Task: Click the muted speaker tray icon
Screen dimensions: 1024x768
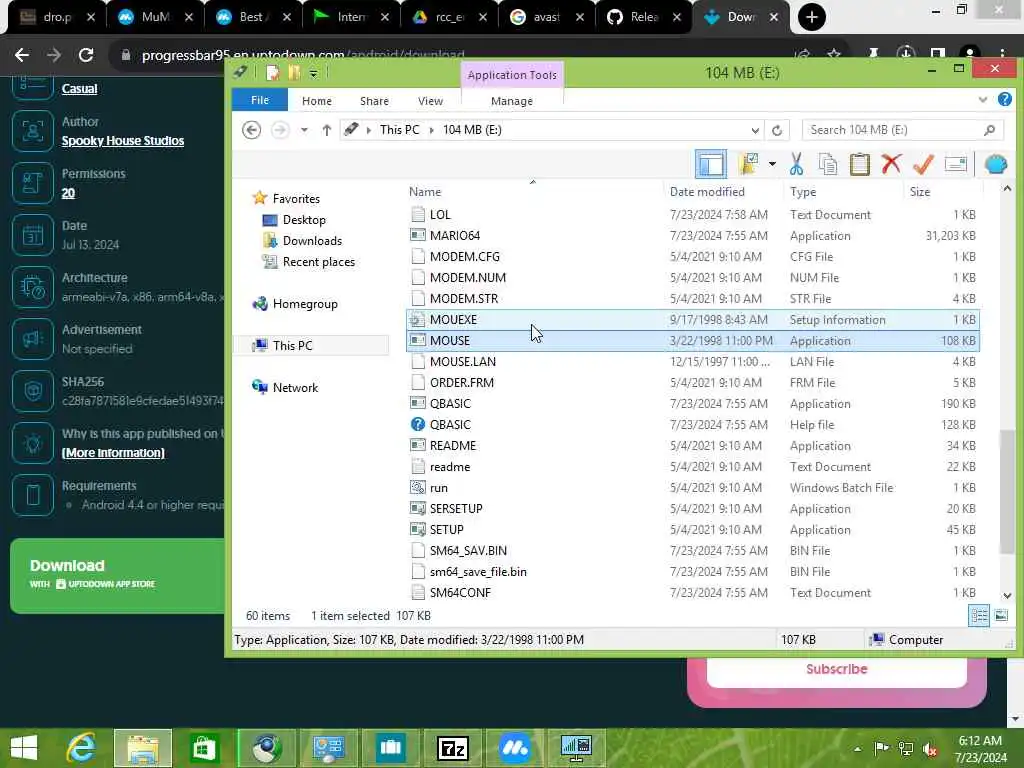Action: click(930, 748)
